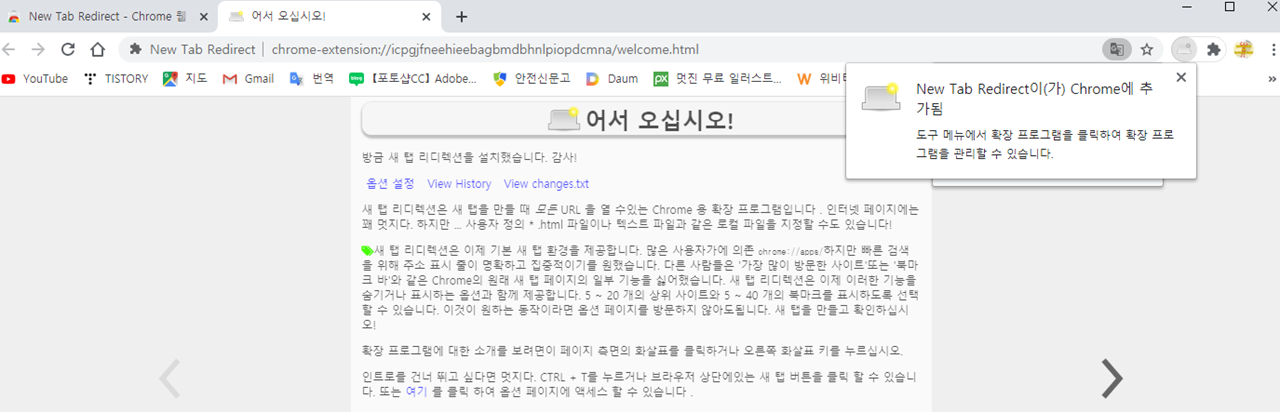Screen dimensions: 1280x412
Task: Open the 지도 maps bookmark
Action: pyautogui.click(x=185, y=78)
